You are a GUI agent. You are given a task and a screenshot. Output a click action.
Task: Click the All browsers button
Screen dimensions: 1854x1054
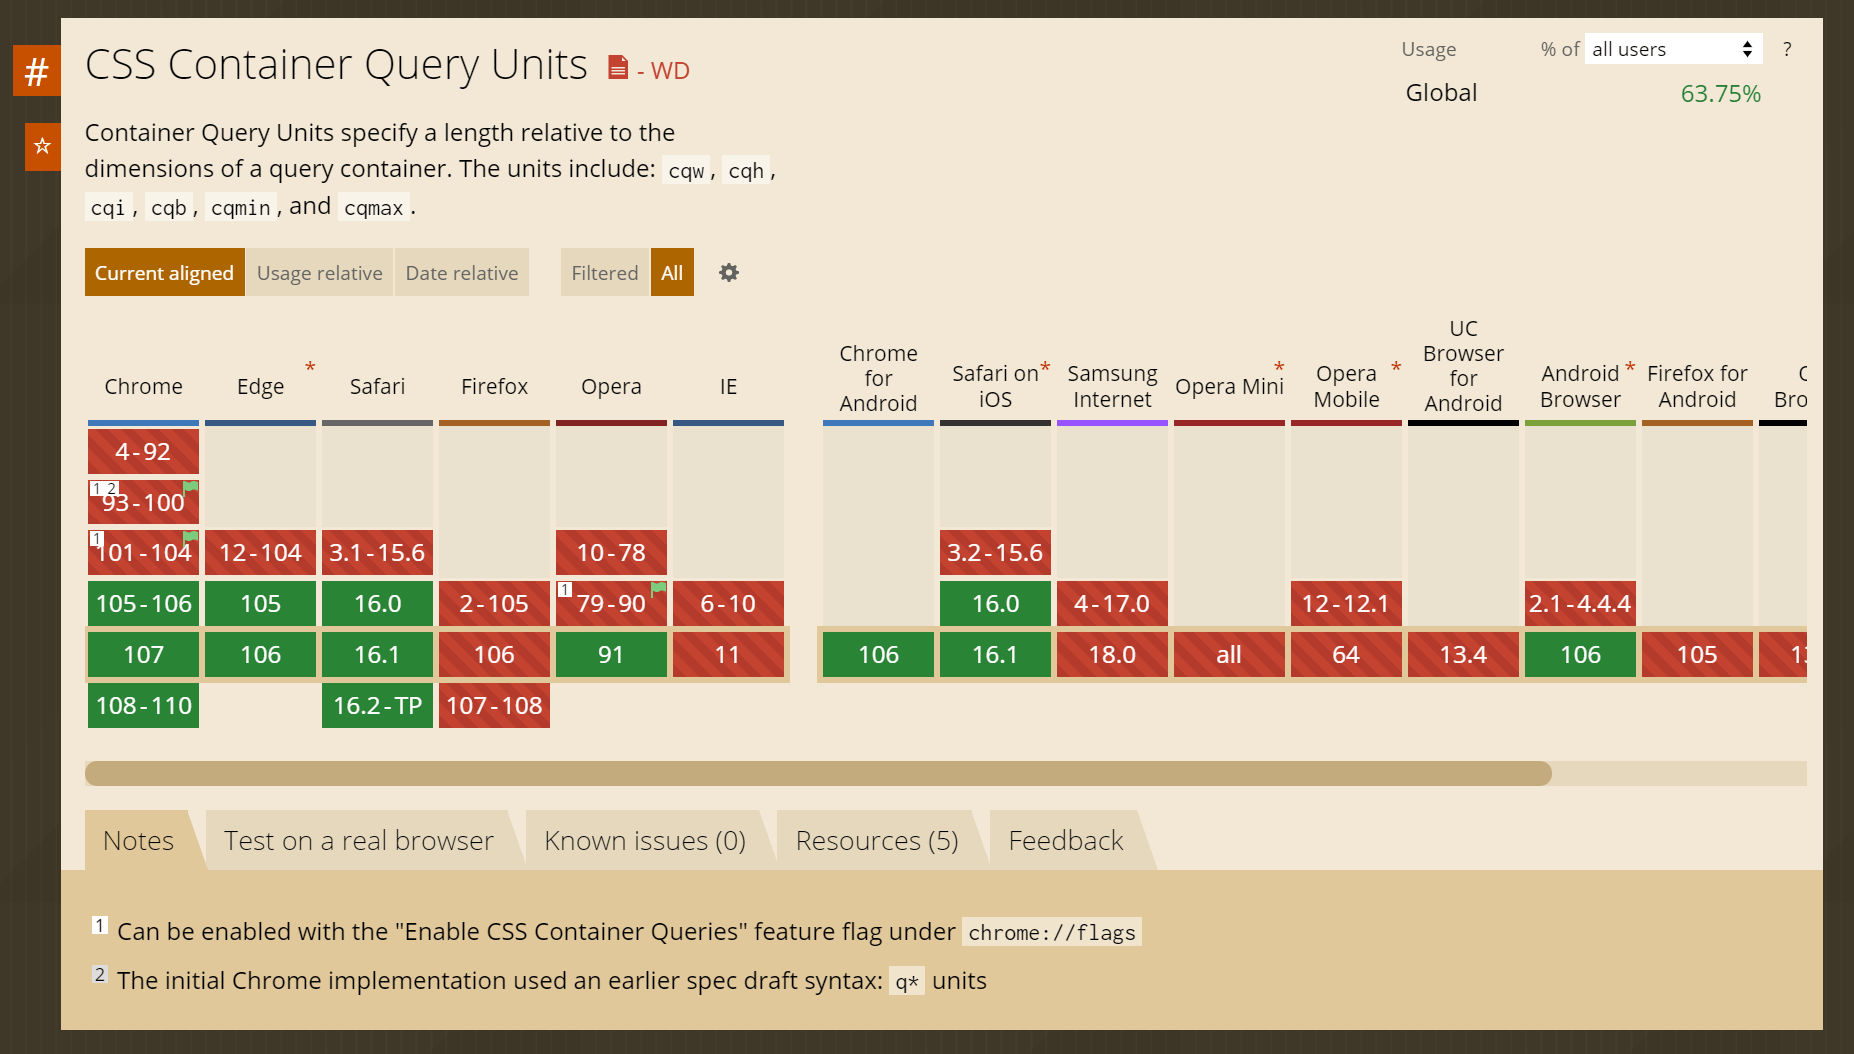(672, 273)
